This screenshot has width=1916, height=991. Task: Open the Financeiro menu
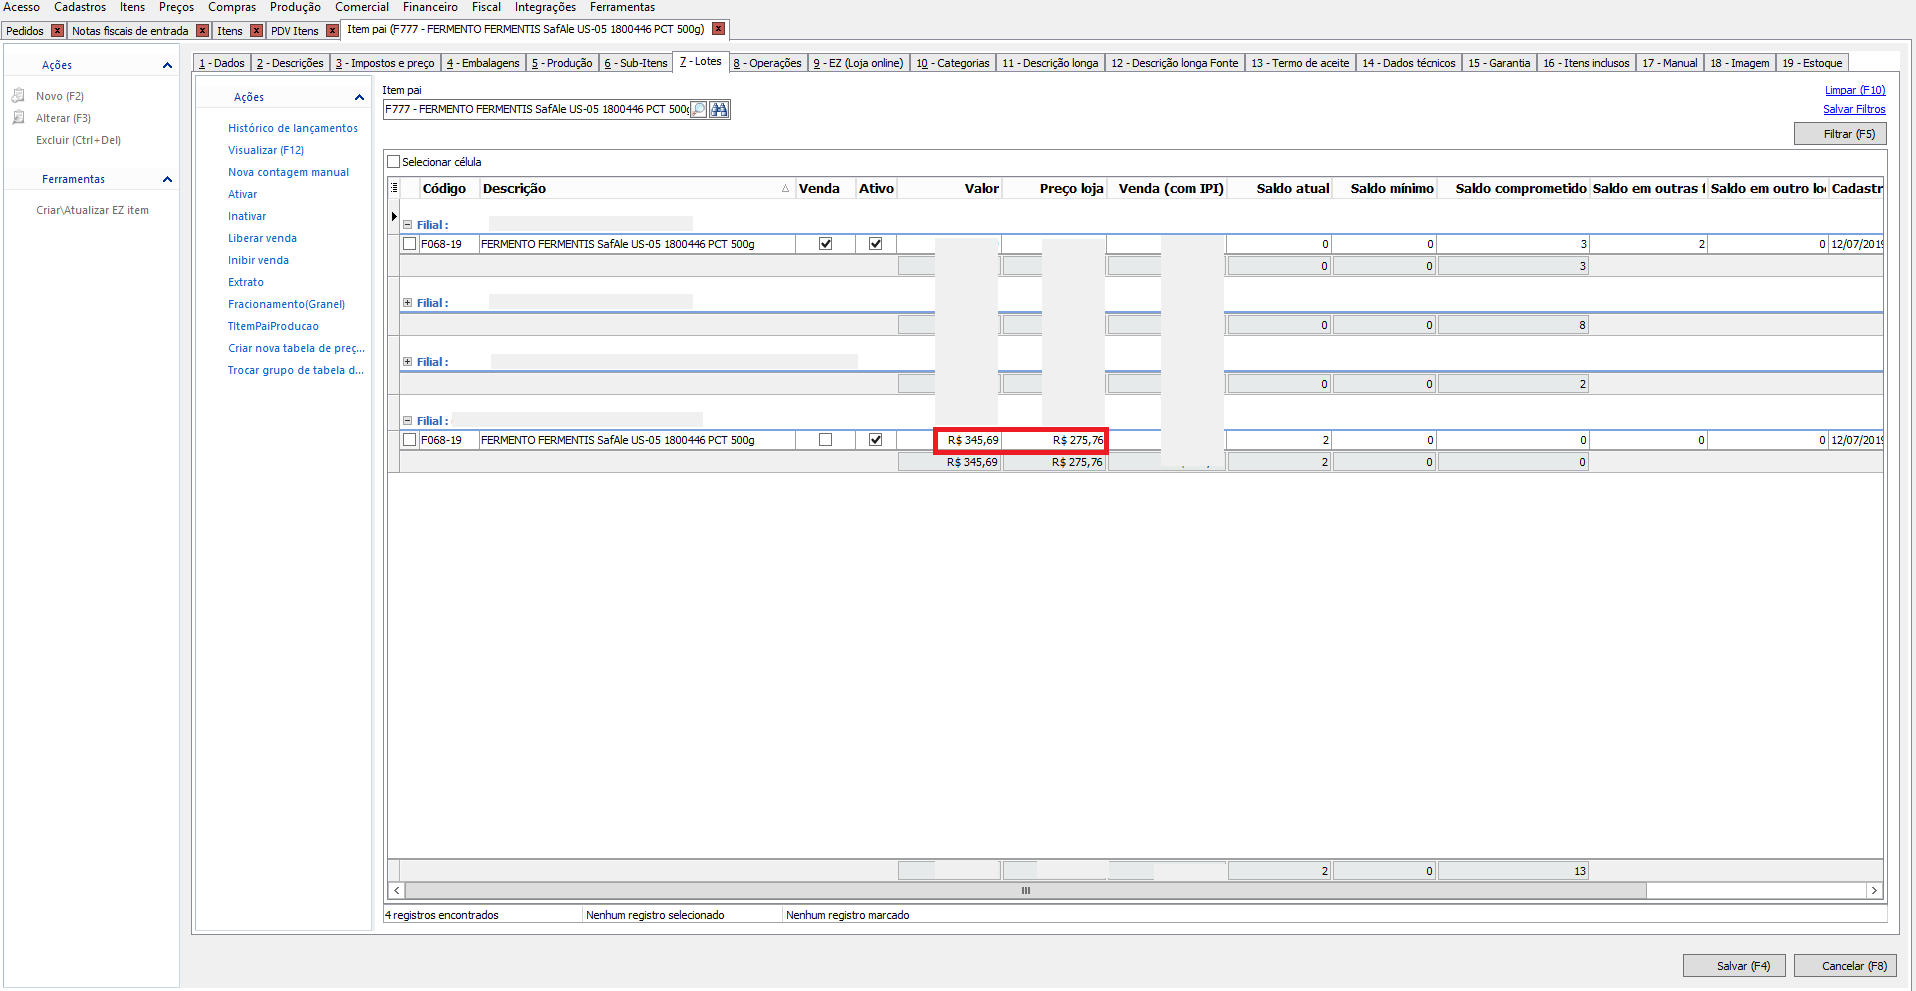[430, 7]
